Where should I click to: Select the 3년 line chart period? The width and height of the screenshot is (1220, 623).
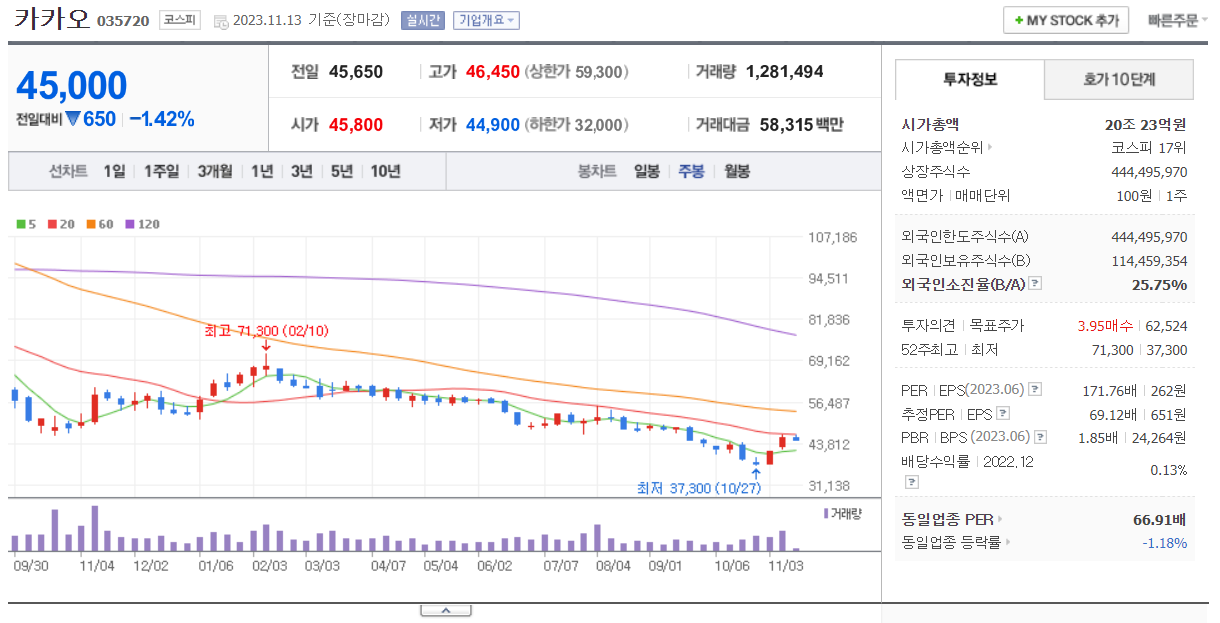tap(302, 171)
